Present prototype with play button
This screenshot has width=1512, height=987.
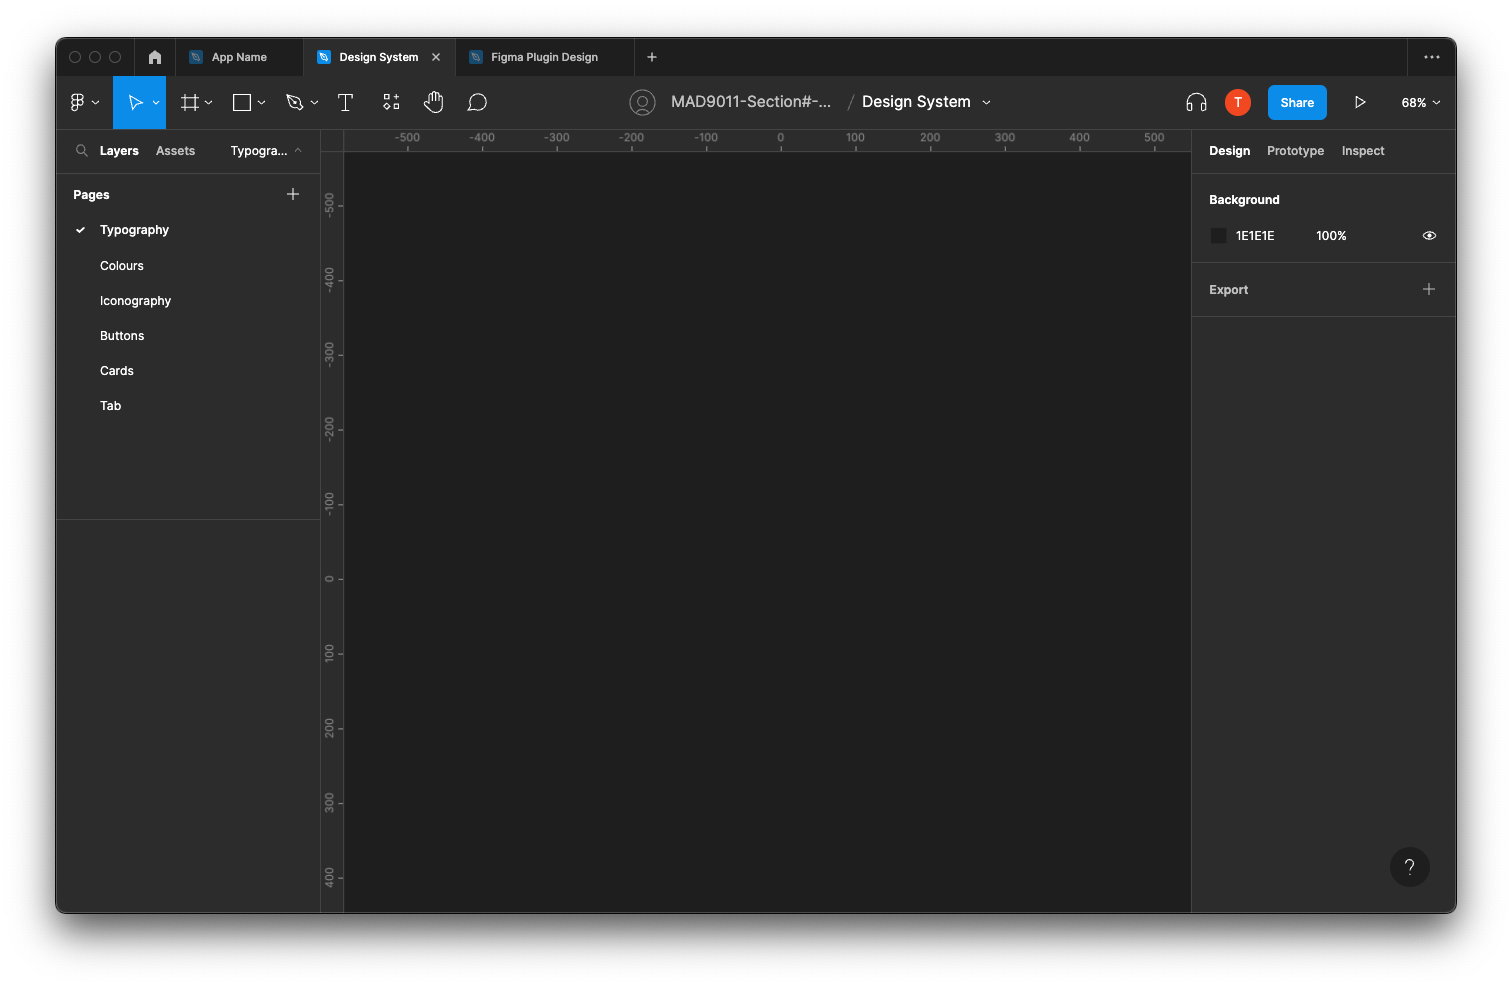(x=1360, y=102)
